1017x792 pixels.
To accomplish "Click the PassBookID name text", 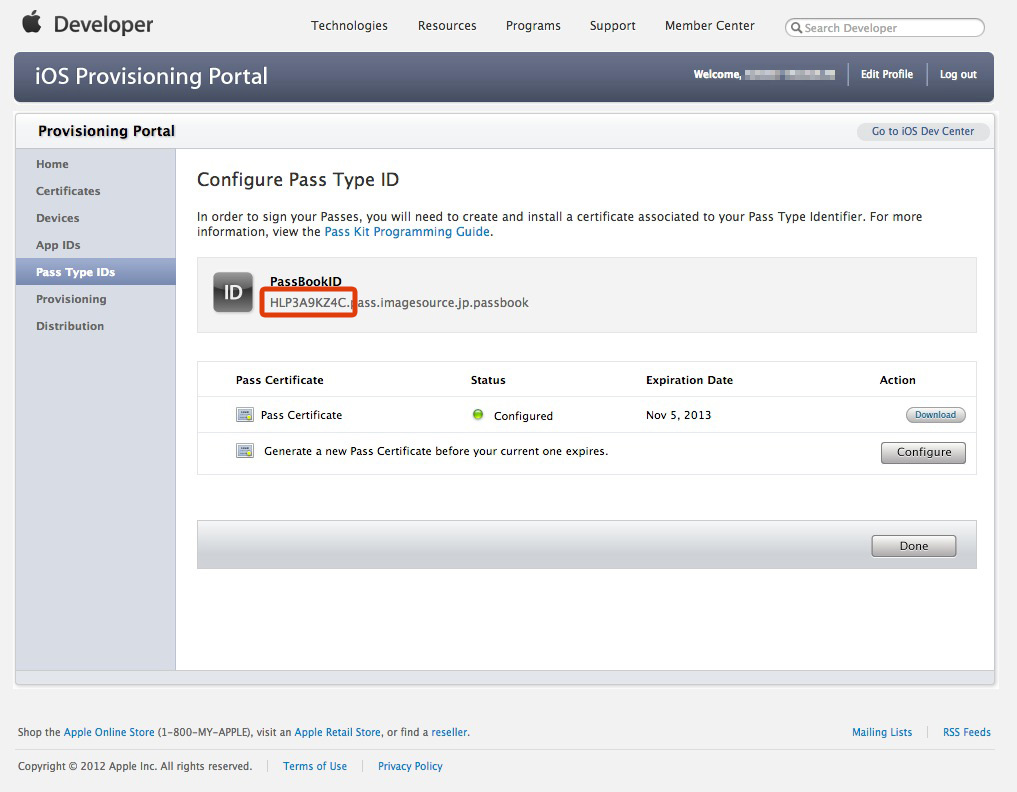I will tap(305, 282).
